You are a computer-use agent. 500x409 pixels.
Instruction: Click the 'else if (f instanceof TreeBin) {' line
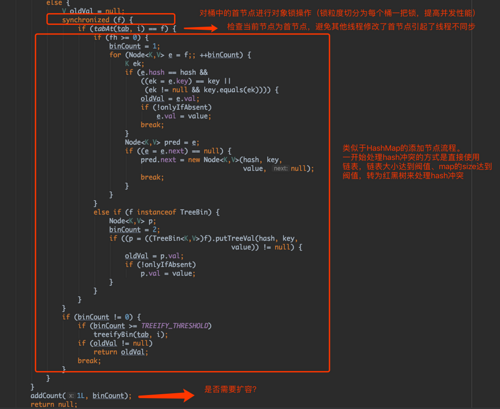point(156,212)
